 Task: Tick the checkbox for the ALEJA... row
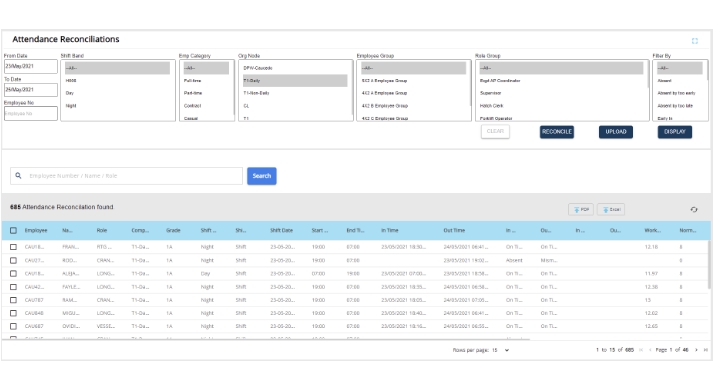13,274
